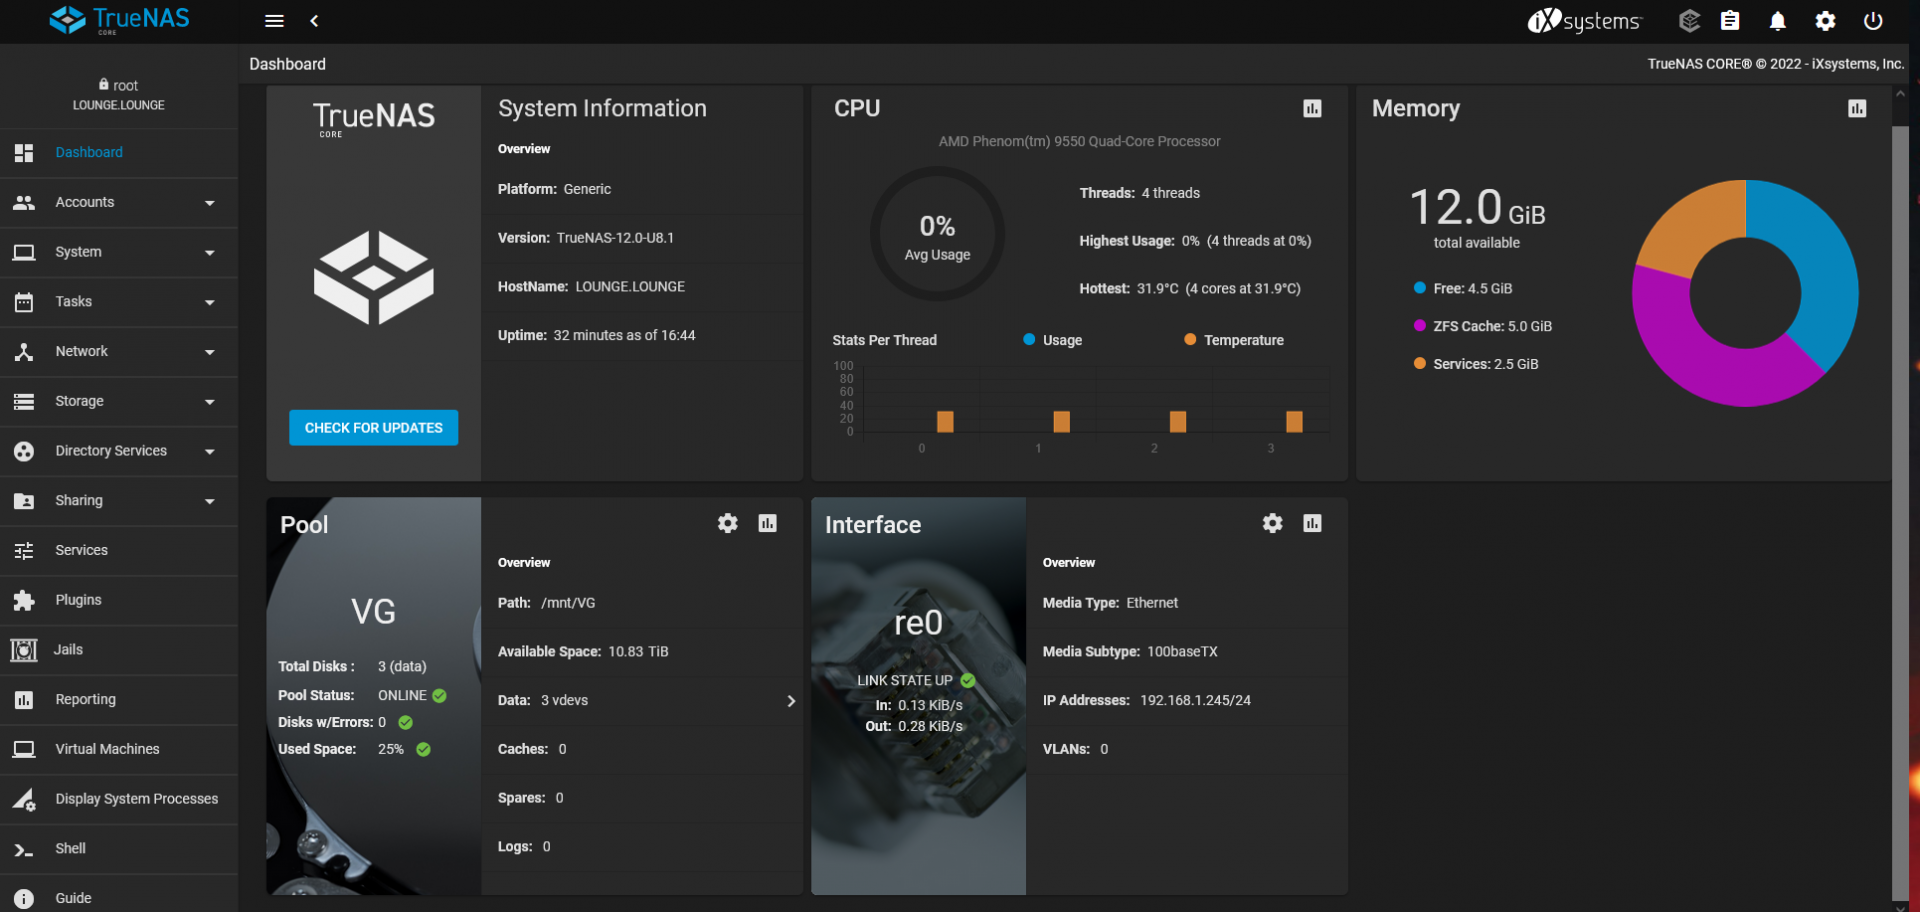Screen dimensions: 1920x912
Task: Click the Tasks calendar icon
Action: [24, 302]
